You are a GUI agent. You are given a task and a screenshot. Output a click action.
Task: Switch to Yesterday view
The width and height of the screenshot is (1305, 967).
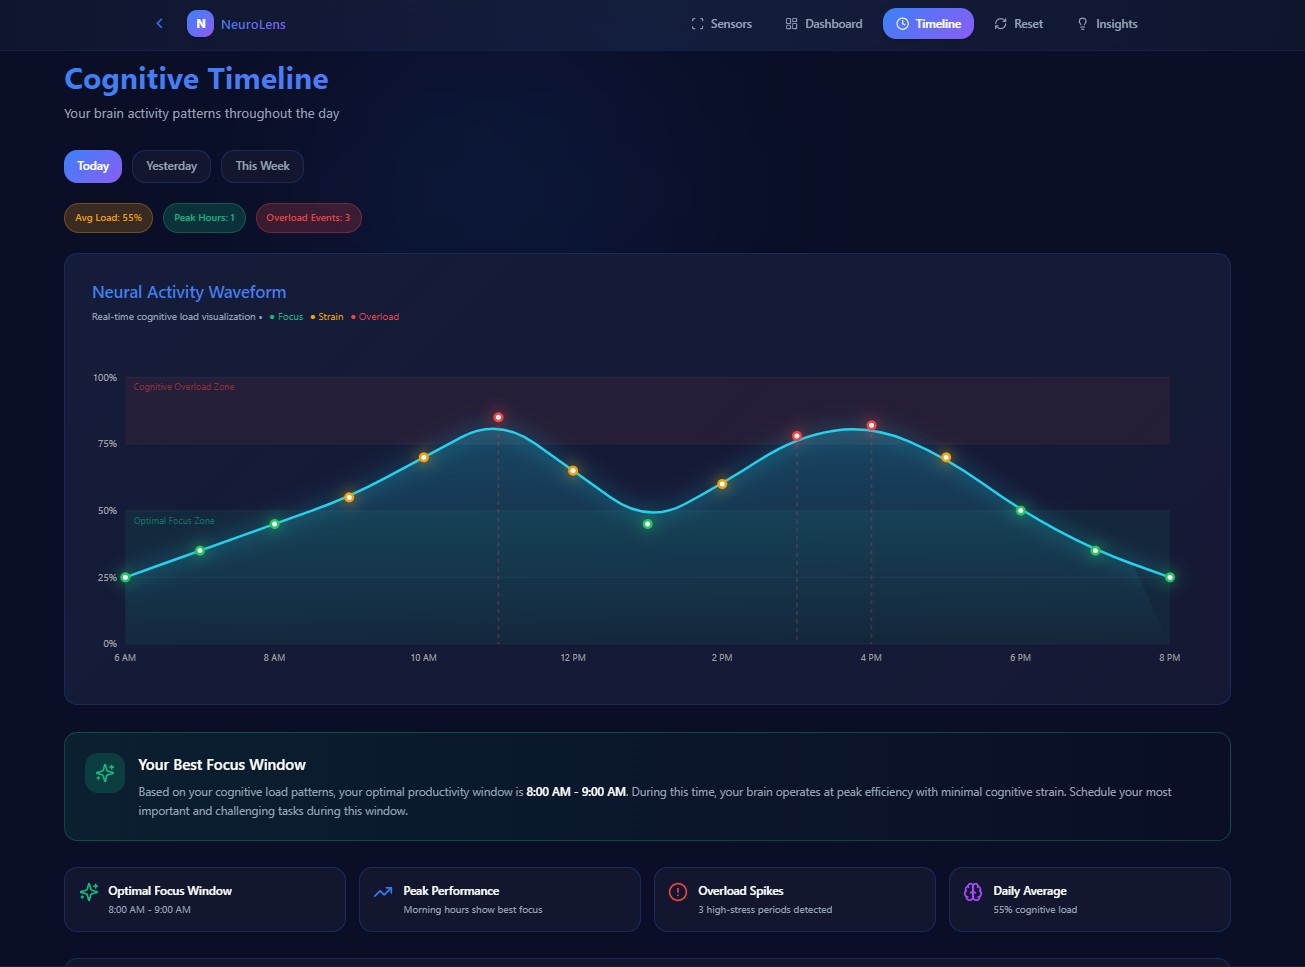(x=171, y=166)
